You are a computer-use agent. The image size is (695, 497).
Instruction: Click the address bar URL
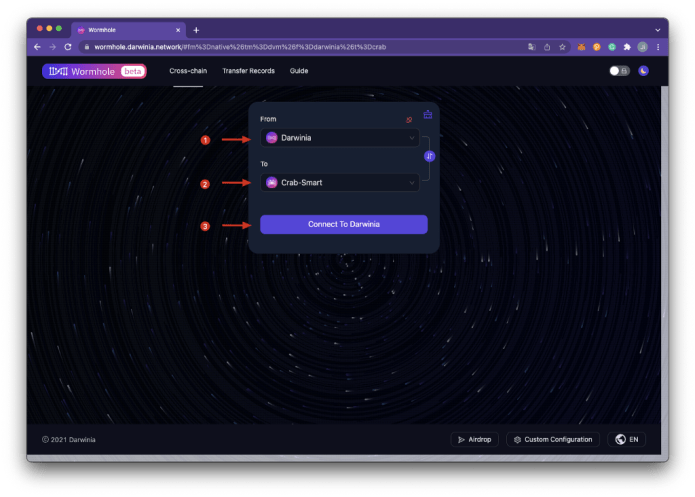click(240, 47)
